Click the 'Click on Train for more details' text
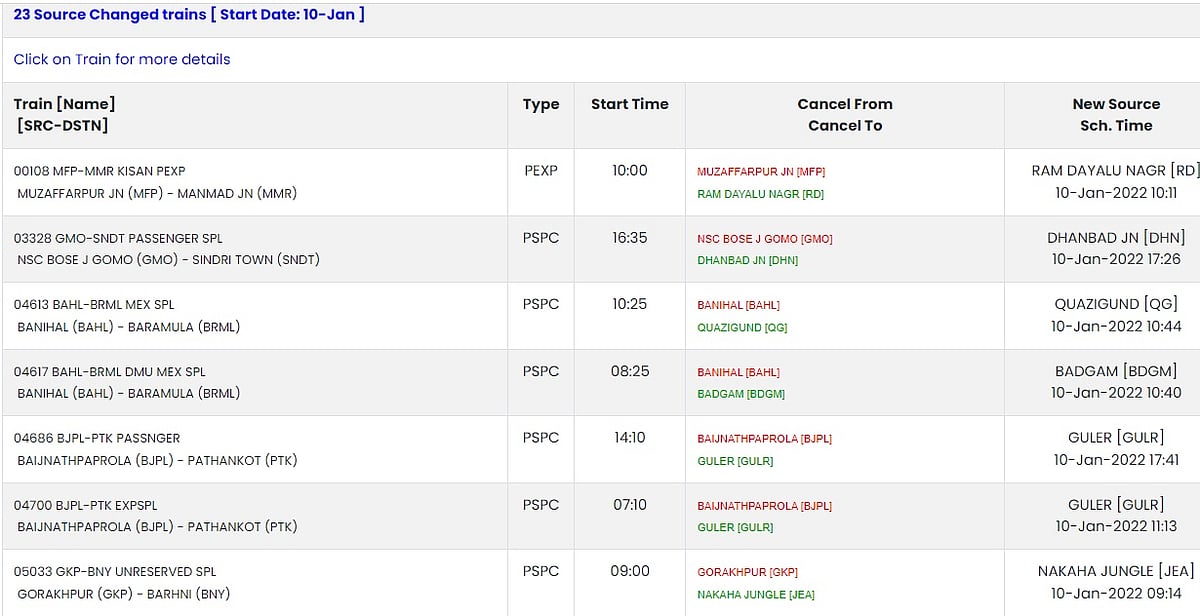The height and width of the screenshot is (616, 1200). coord(122,59)
